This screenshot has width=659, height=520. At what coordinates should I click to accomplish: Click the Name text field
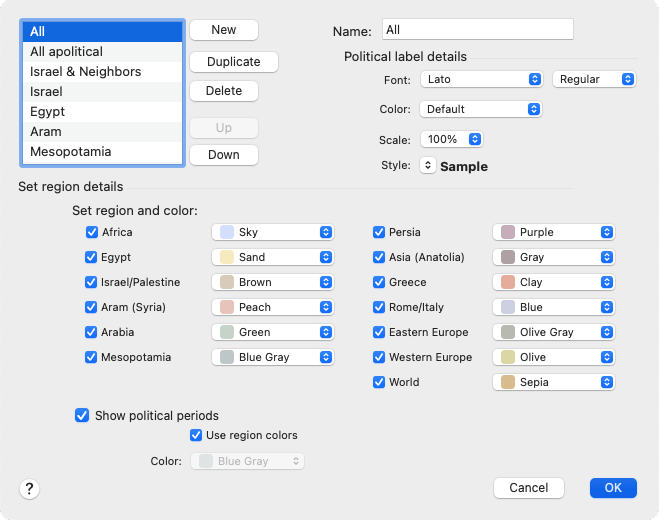coord(477,30)
